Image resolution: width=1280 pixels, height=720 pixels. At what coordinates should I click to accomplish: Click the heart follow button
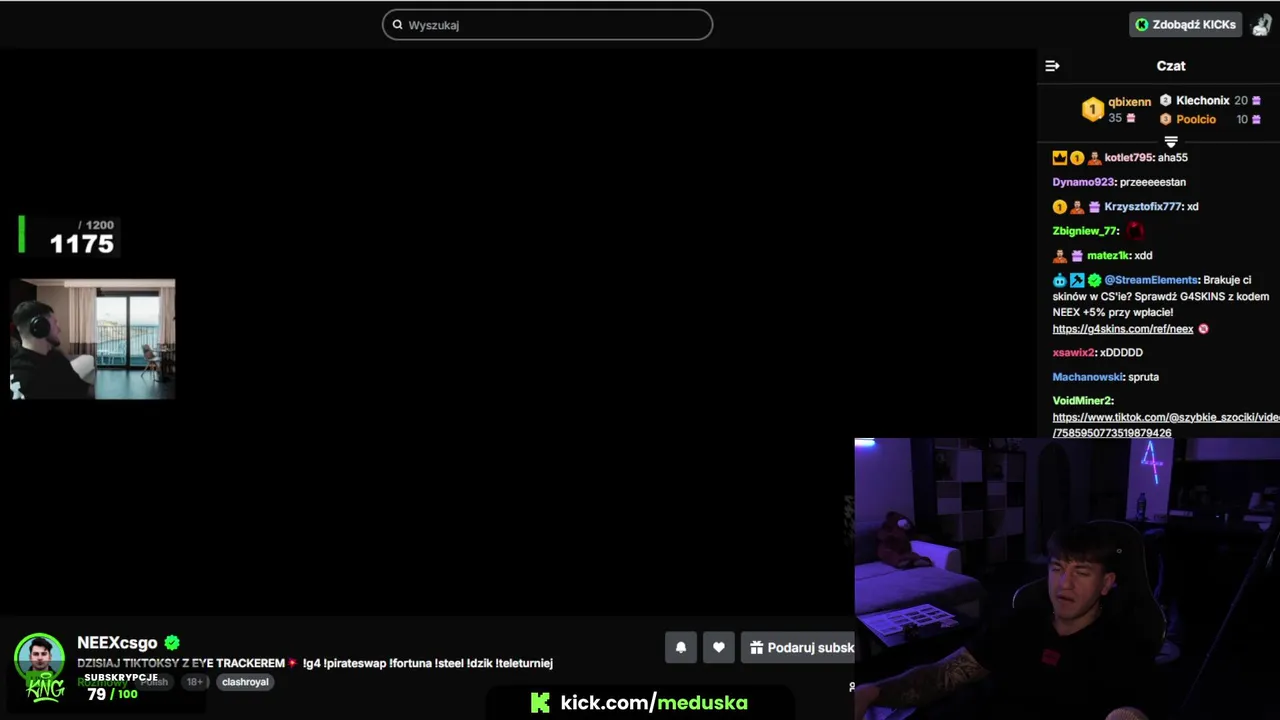(719, 647)
